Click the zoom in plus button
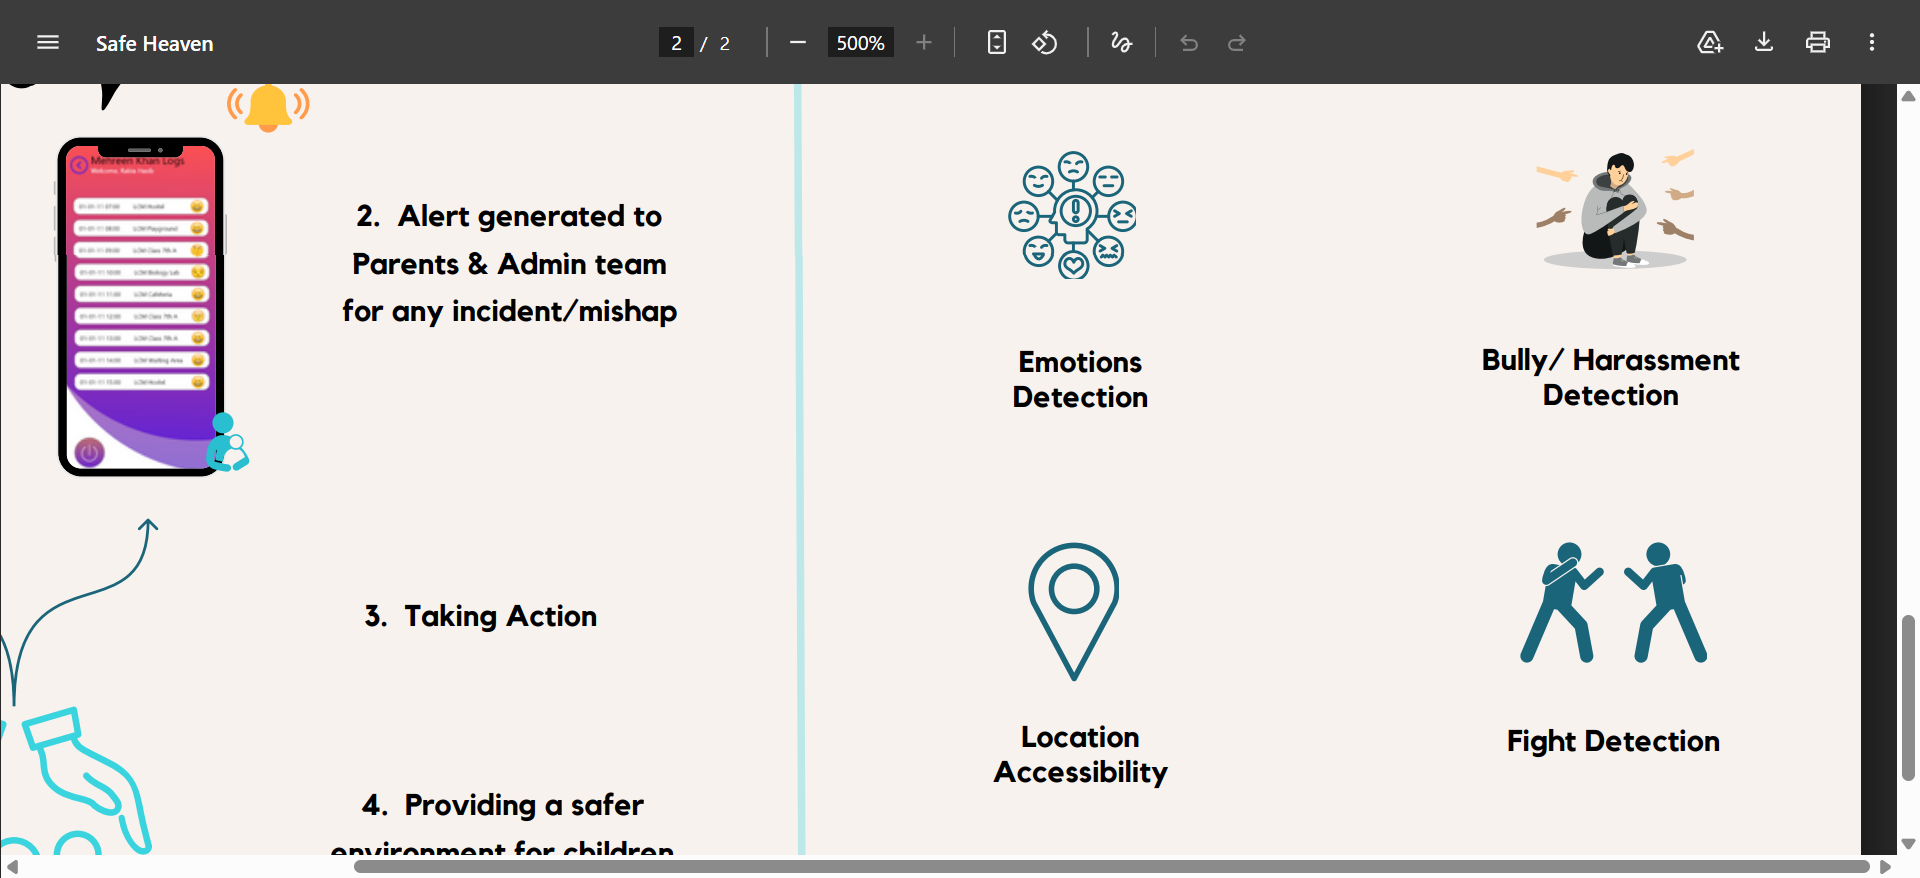The image size is (1920, 878). point(923,43)
